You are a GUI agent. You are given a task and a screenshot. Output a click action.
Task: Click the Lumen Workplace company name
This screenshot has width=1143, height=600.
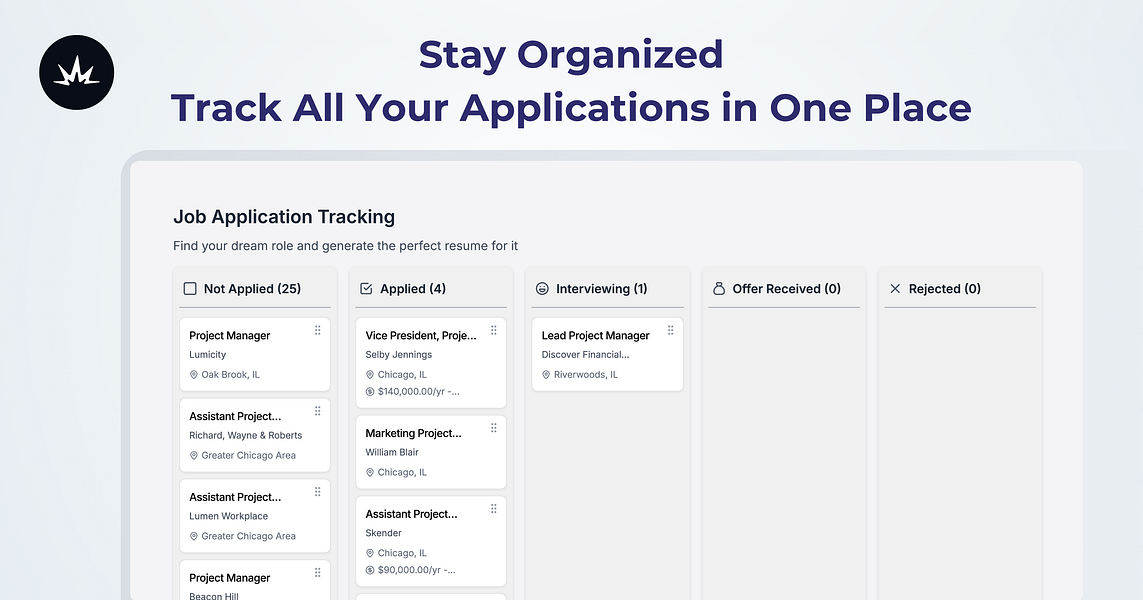(229, 516)
